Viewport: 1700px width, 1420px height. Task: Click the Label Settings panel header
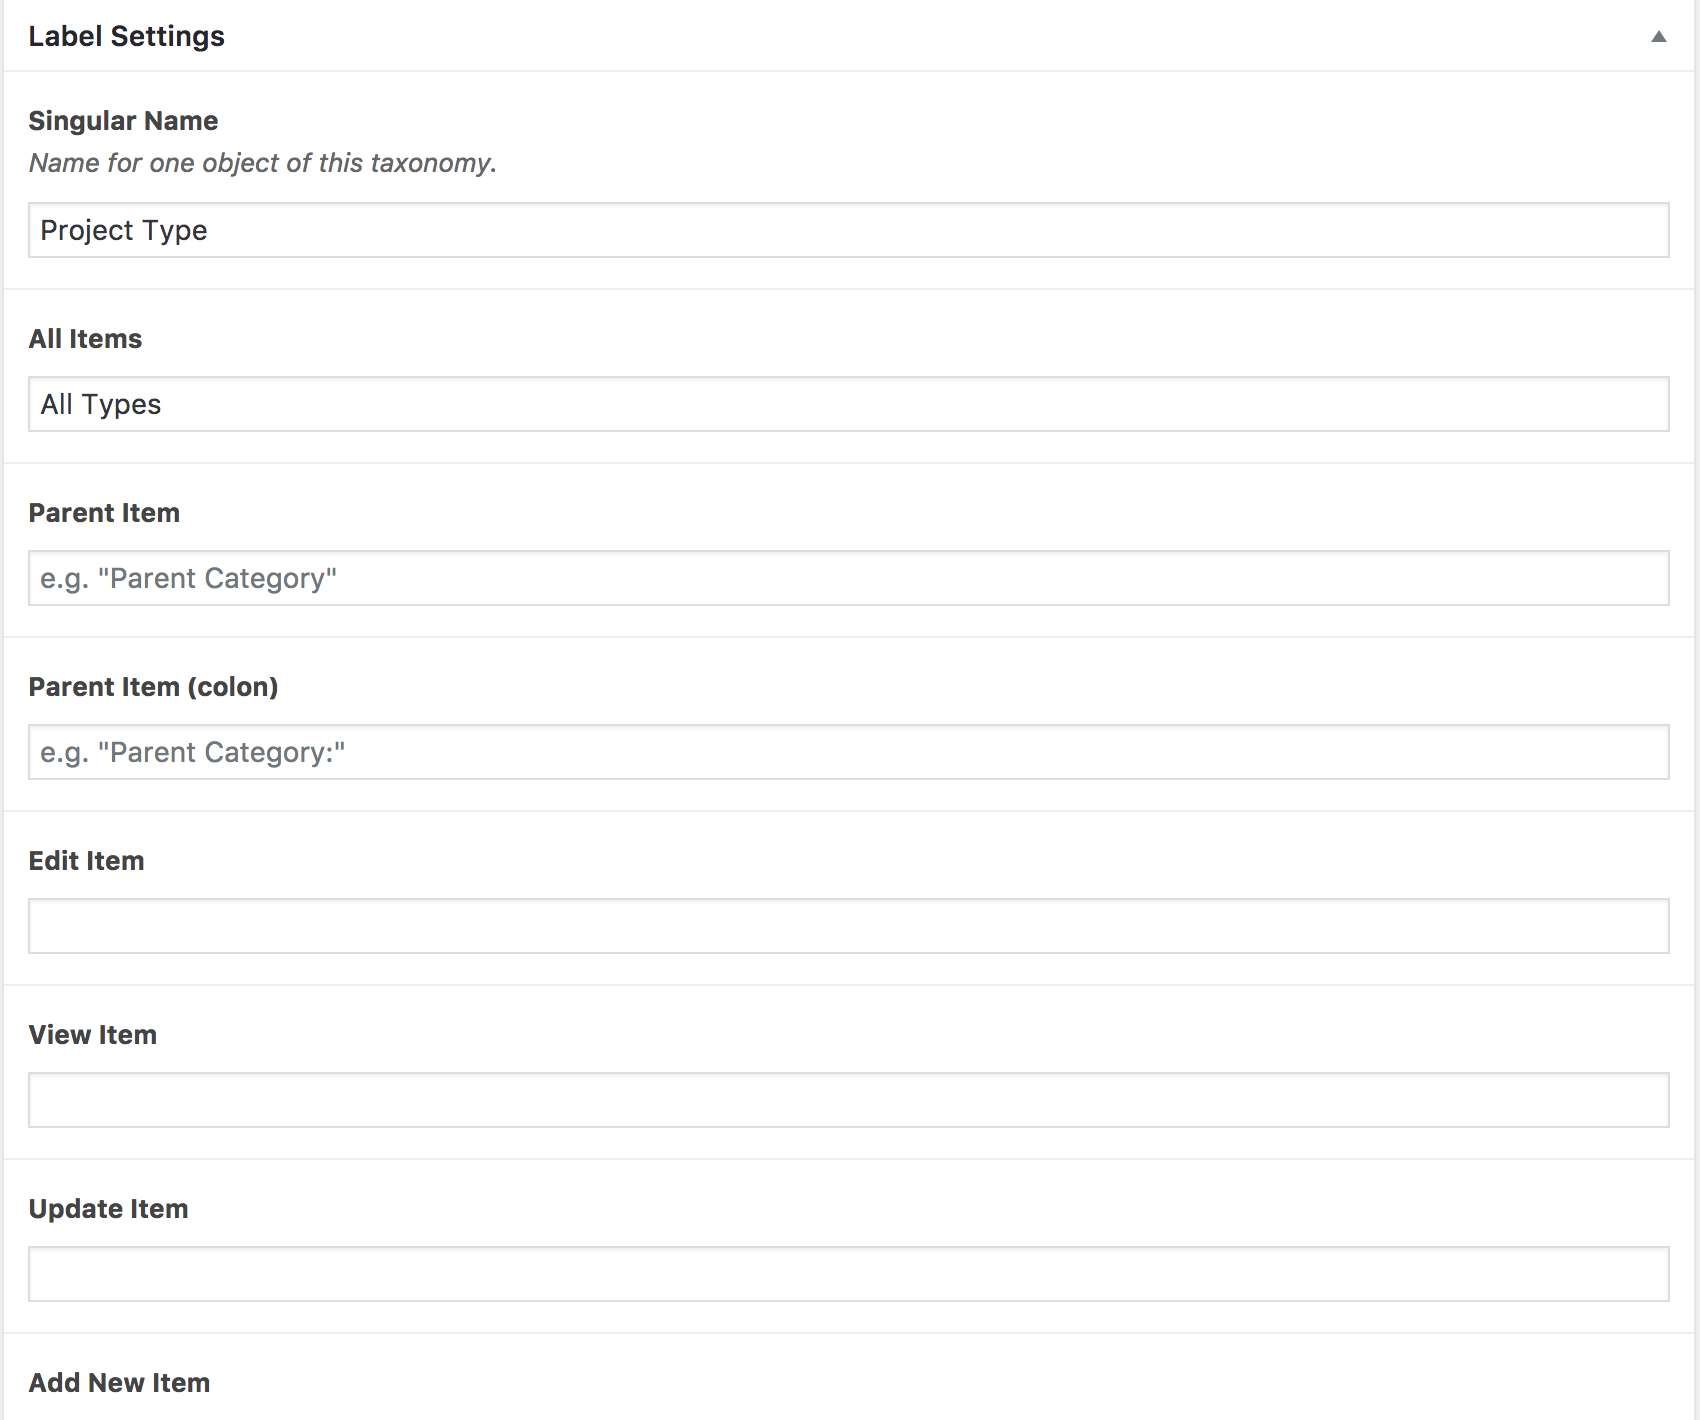click(x=849, y=36)
